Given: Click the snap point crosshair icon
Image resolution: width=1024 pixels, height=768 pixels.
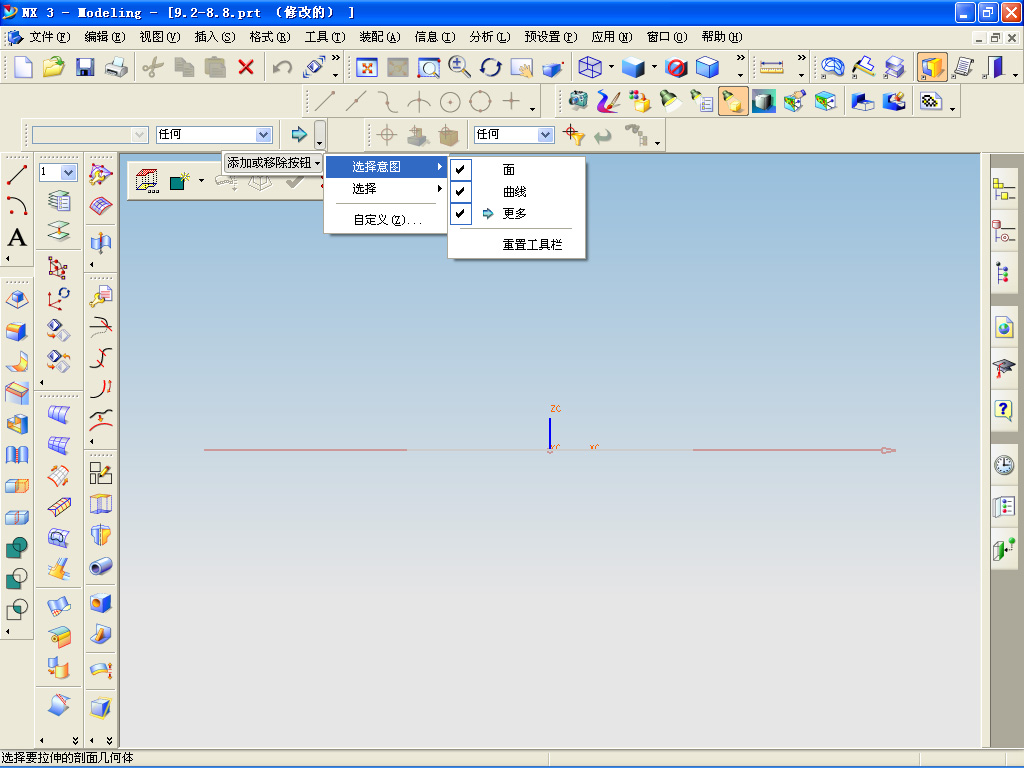Looking at the screenshot, I should pos(387,135).
